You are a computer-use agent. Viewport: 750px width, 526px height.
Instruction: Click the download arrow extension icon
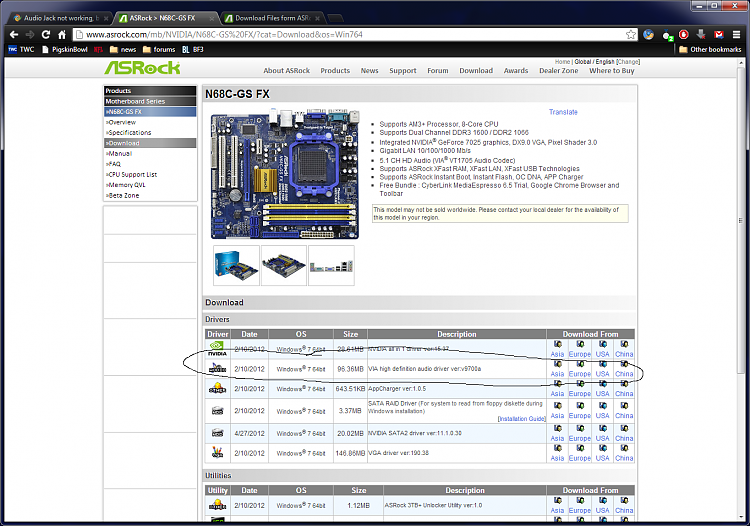pos(701,34)
